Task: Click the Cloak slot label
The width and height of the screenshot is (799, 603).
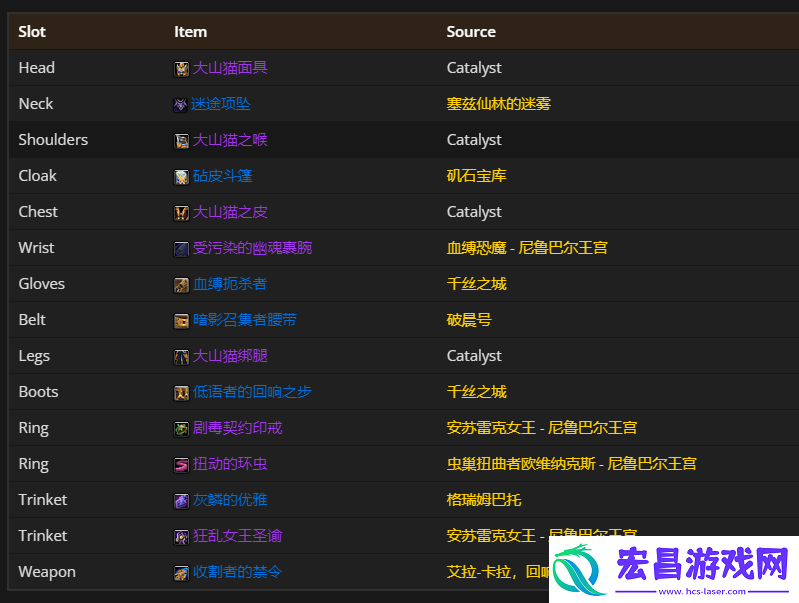Action: [x=37, y=176]
